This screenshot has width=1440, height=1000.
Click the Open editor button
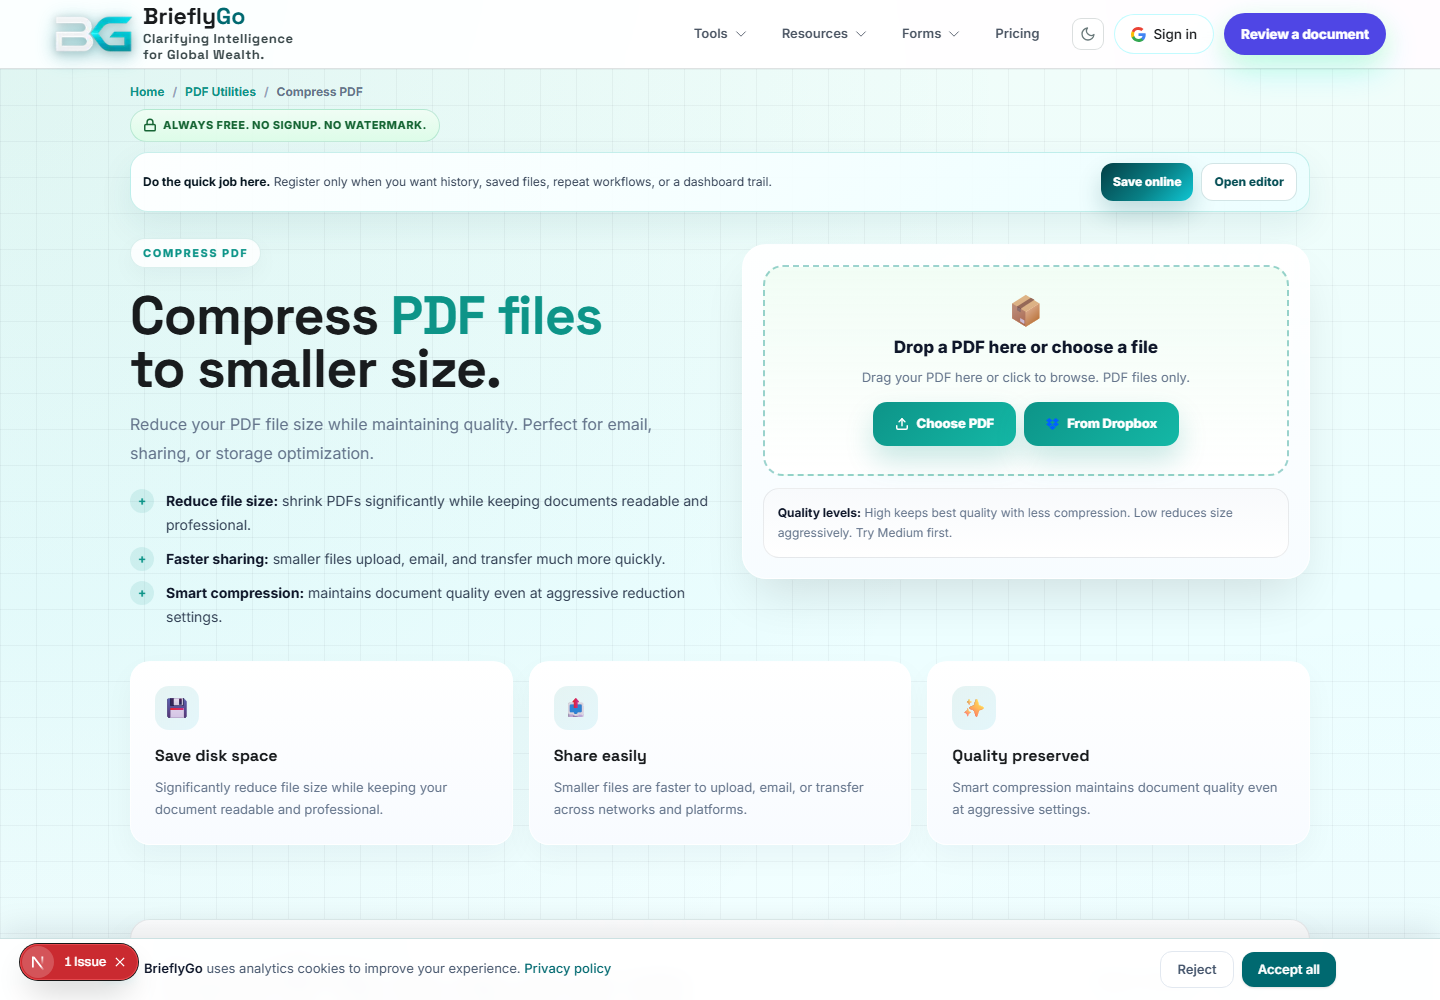[1248, 182]
